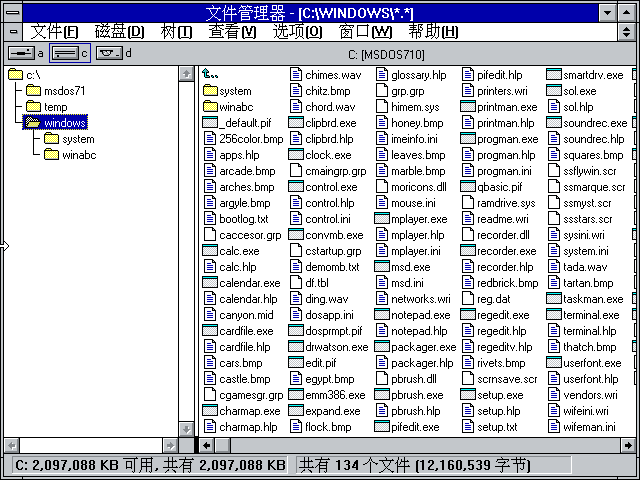Select the file printman.exe
This screenshot has height=480, width=640.
[499, 107]
